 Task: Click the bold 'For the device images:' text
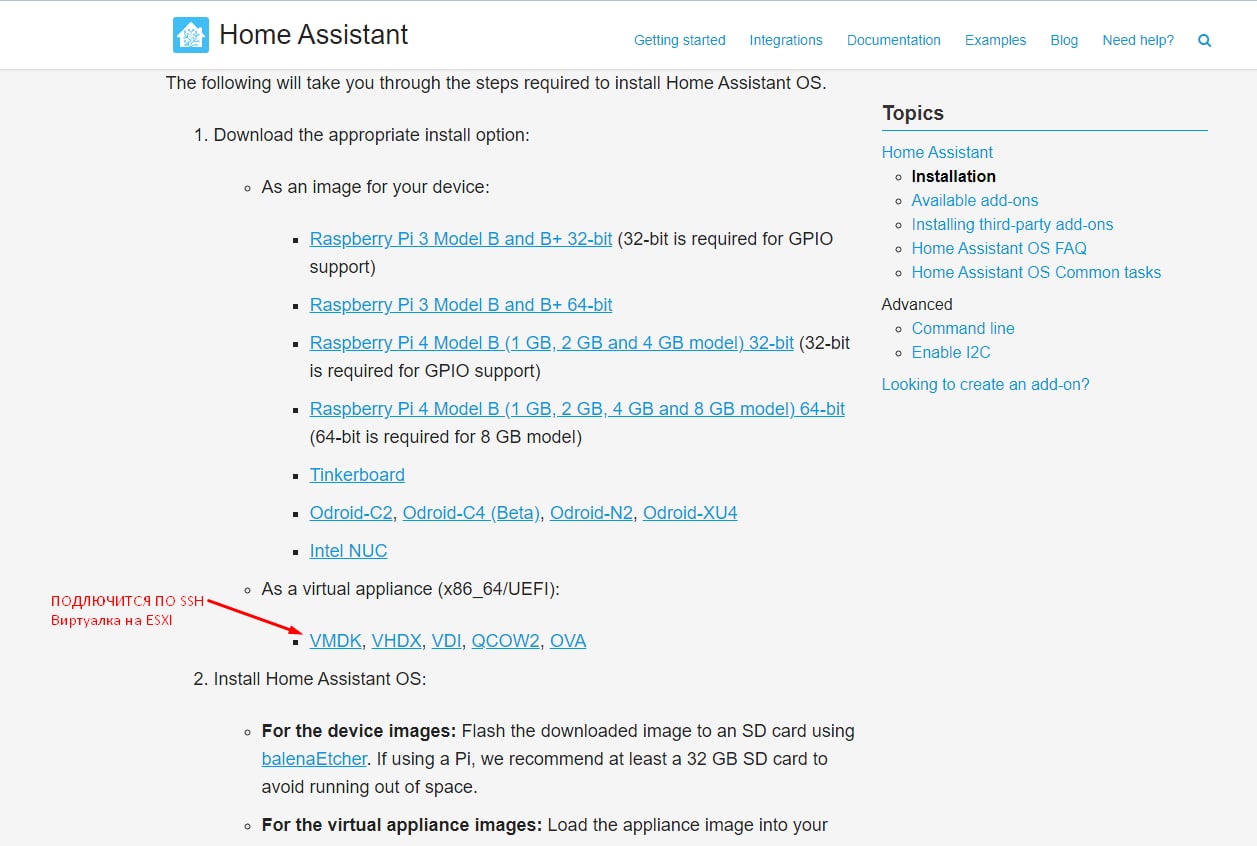coord(359,731)
